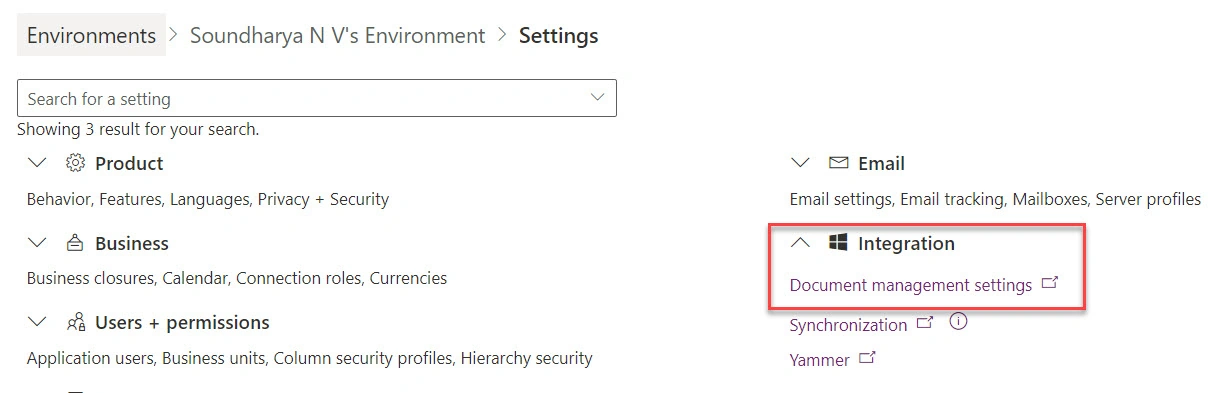Click the Users + permissions people icon

pyautogui.click(x=75, y=323)
